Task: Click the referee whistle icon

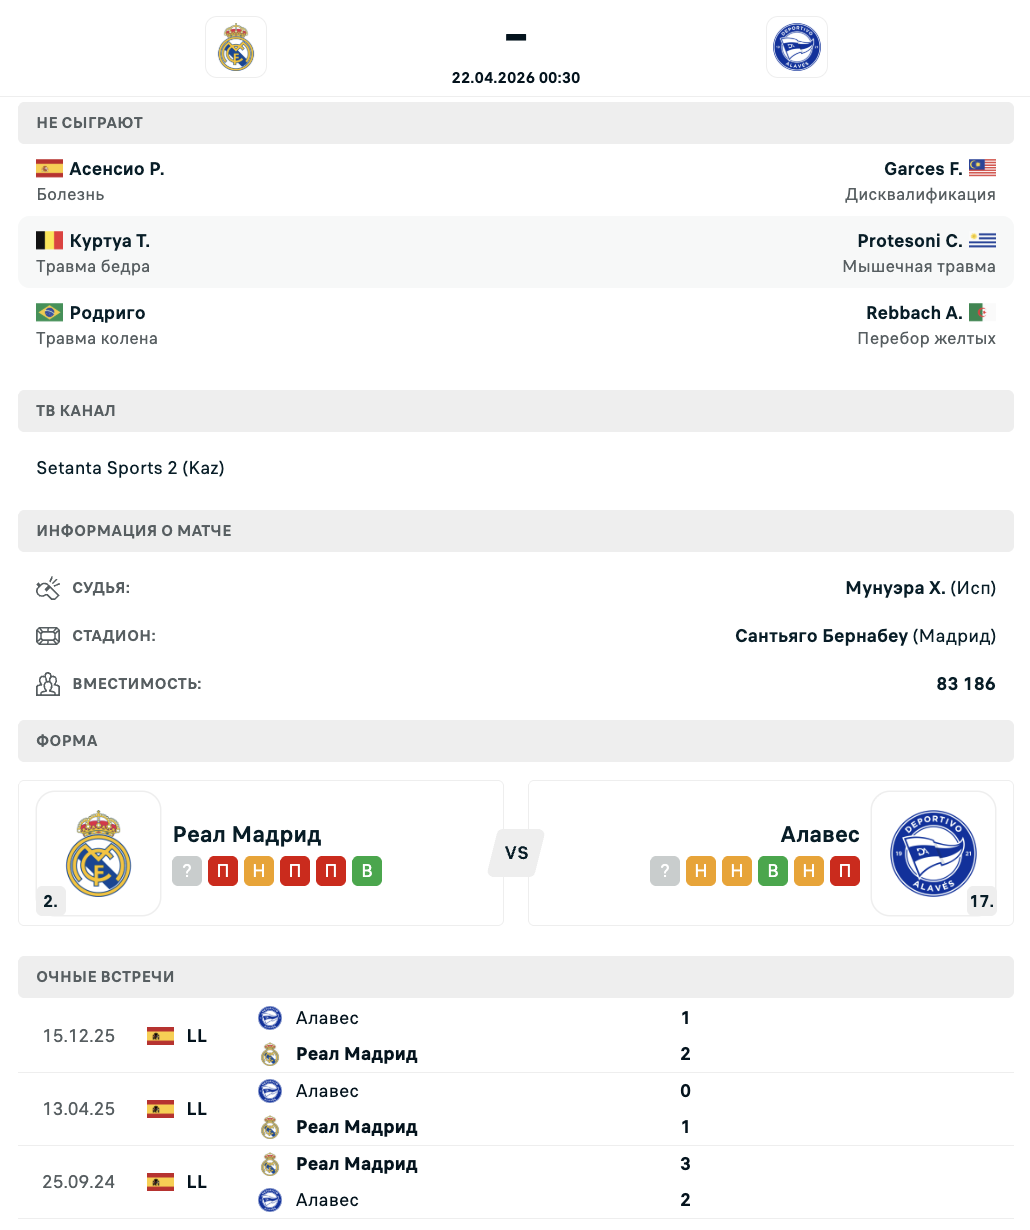Action: coord(48,588)
